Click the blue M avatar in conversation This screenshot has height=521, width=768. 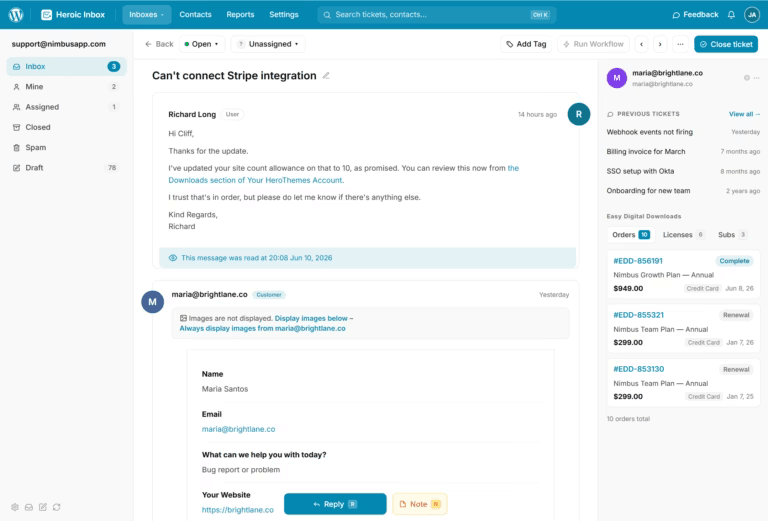(152, 302)
